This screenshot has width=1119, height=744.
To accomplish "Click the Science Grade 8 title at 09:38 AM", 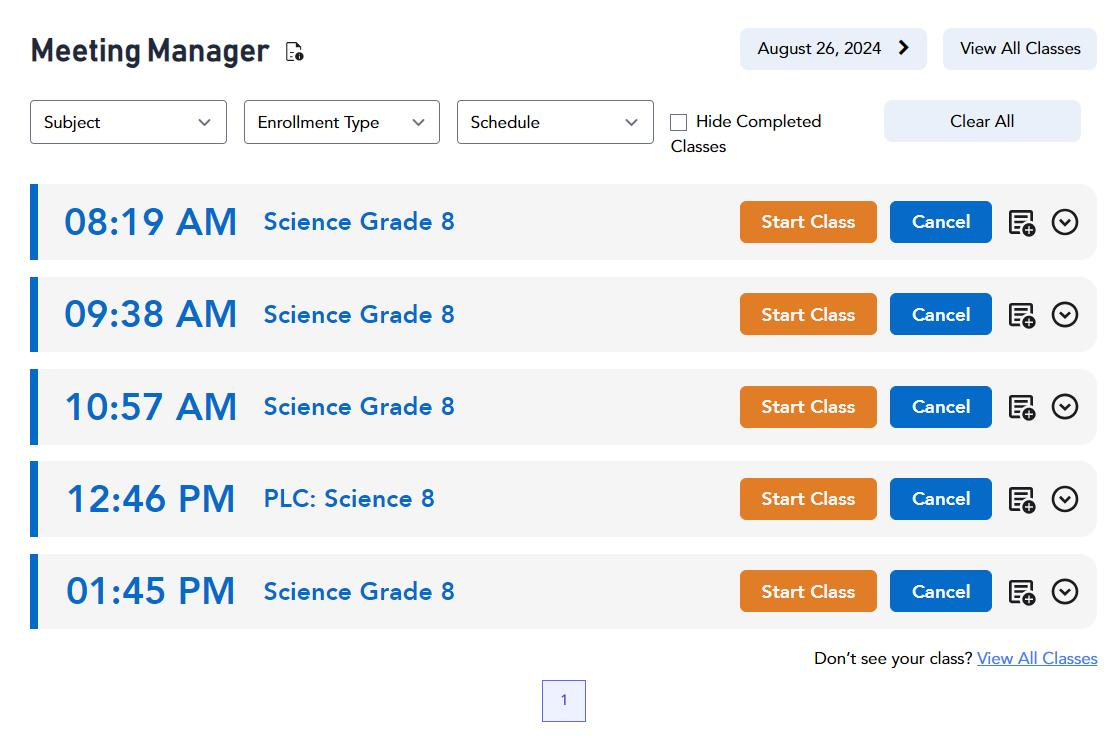I will (x=359, y=315).
